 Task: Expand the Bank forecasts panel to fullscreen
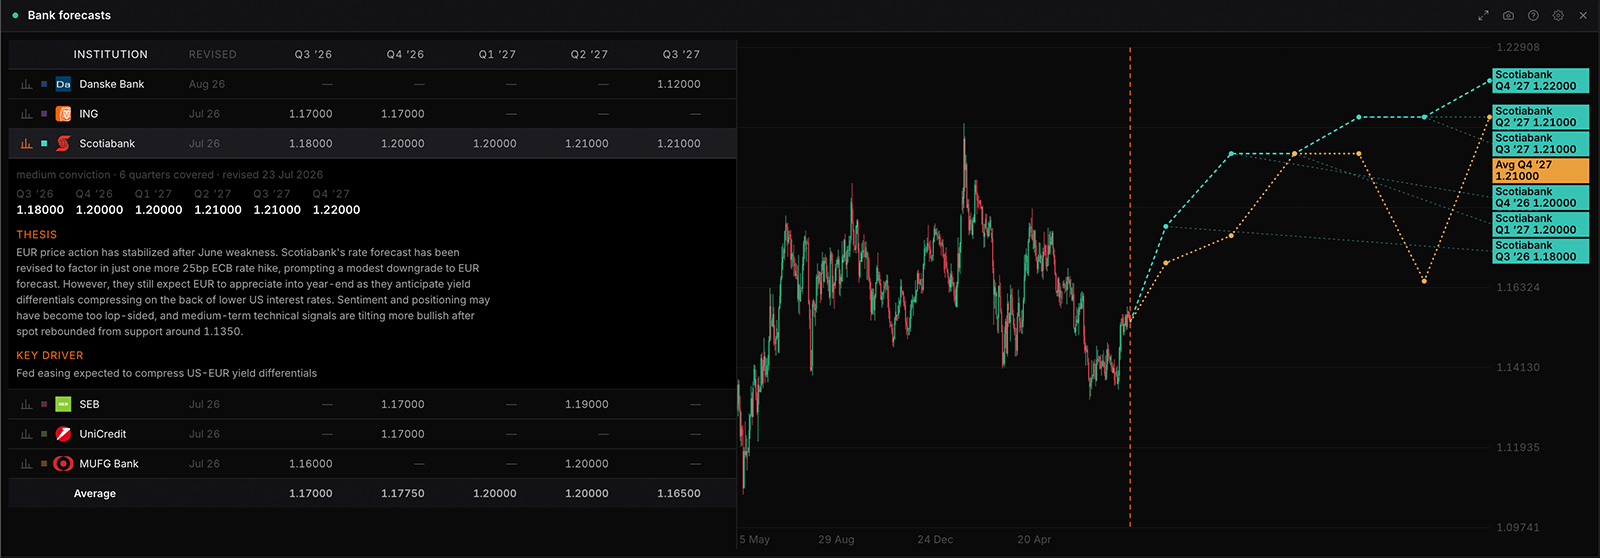(x=1483, y=15)
